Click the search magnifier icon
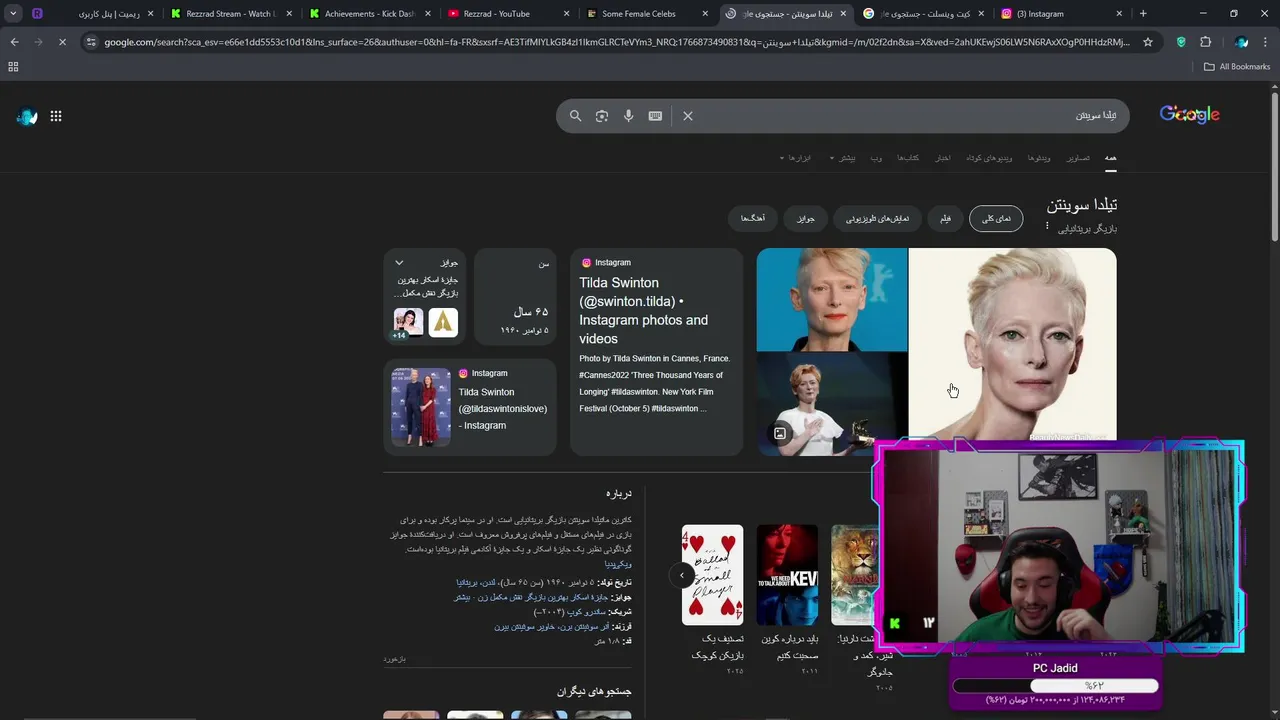 [x=575, y=116]
